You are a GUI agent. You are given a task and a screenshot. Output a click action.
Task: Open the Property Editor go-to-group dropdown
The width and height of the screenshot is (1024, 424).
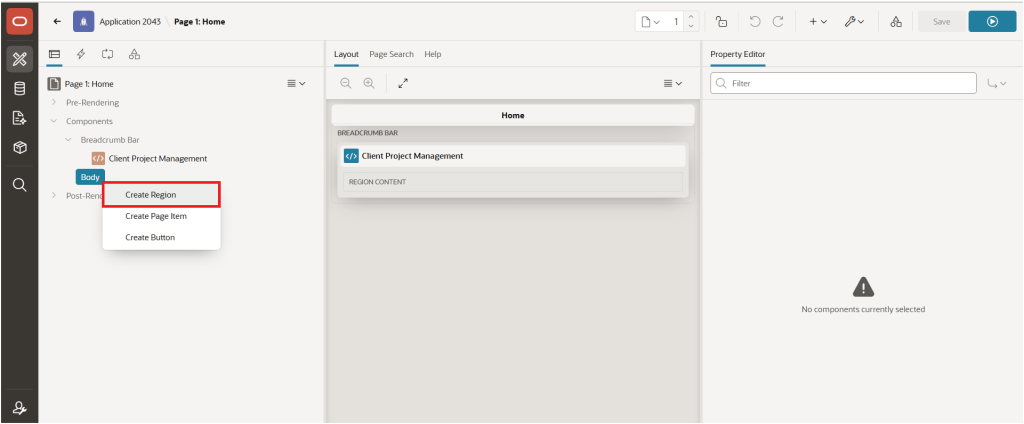point(996,83)
